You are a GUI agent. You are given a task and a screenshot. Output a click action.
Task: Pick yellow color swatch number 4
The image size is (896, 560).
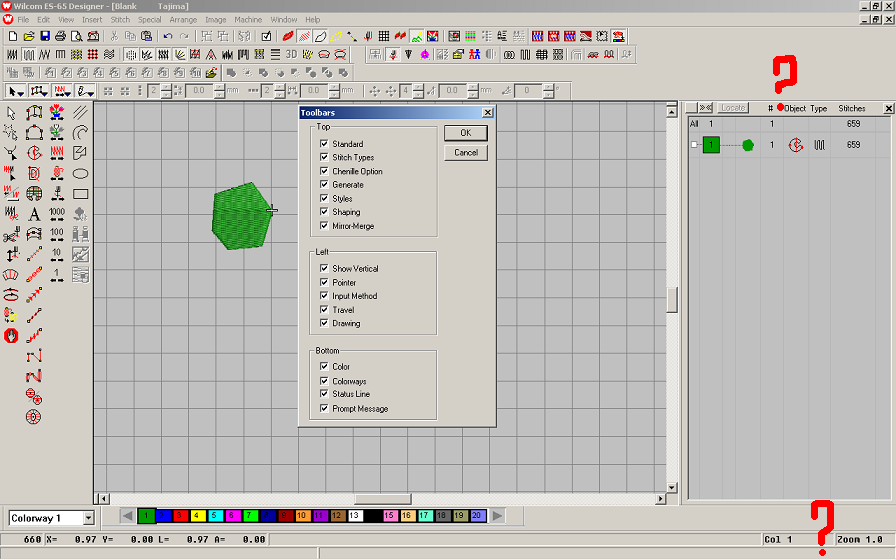point(197,516)
